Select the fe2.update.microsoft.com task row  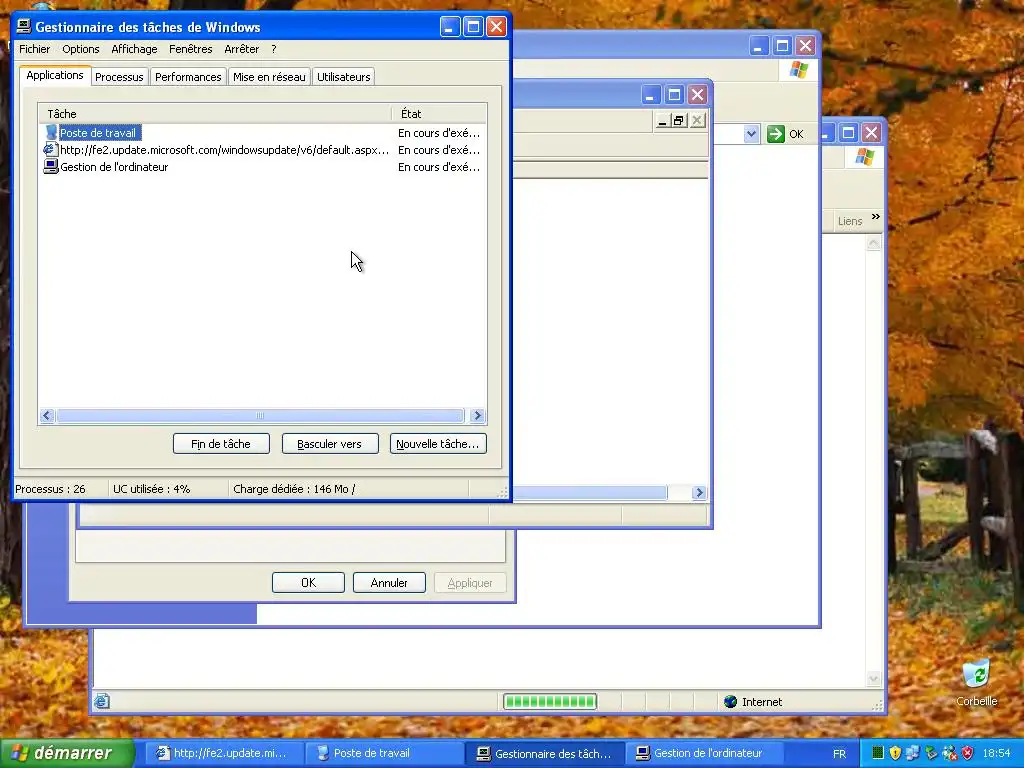click(x=262, y=150)
